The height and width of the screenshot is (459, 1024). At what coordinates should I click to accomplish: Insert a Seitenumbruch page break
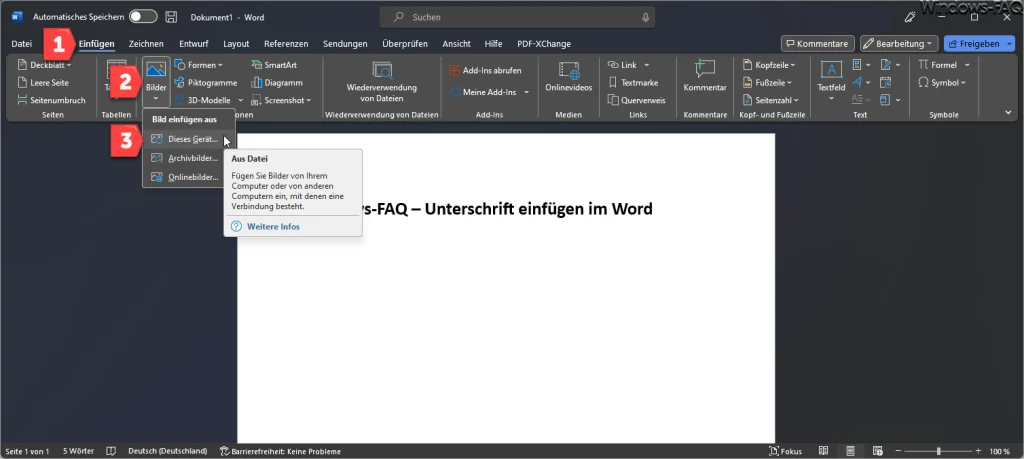[52, 100]
